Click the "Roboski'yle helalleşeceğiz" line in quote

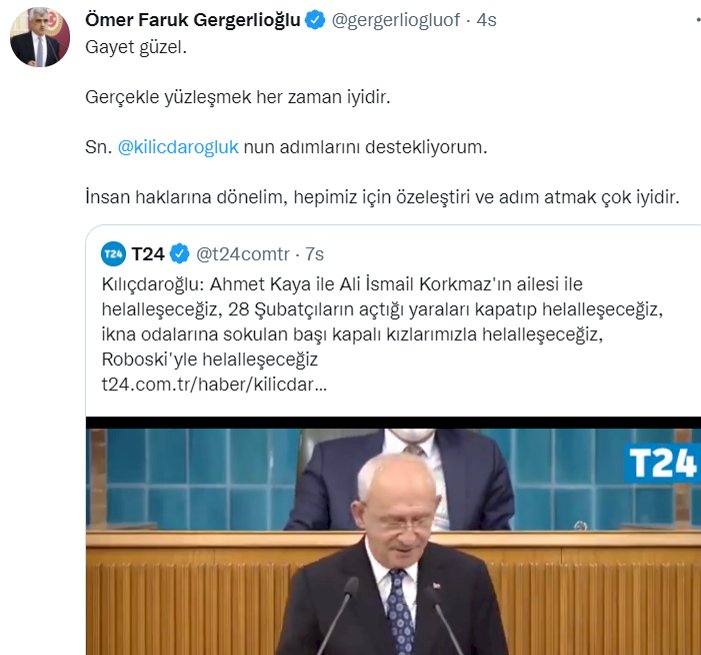(210, 359)
